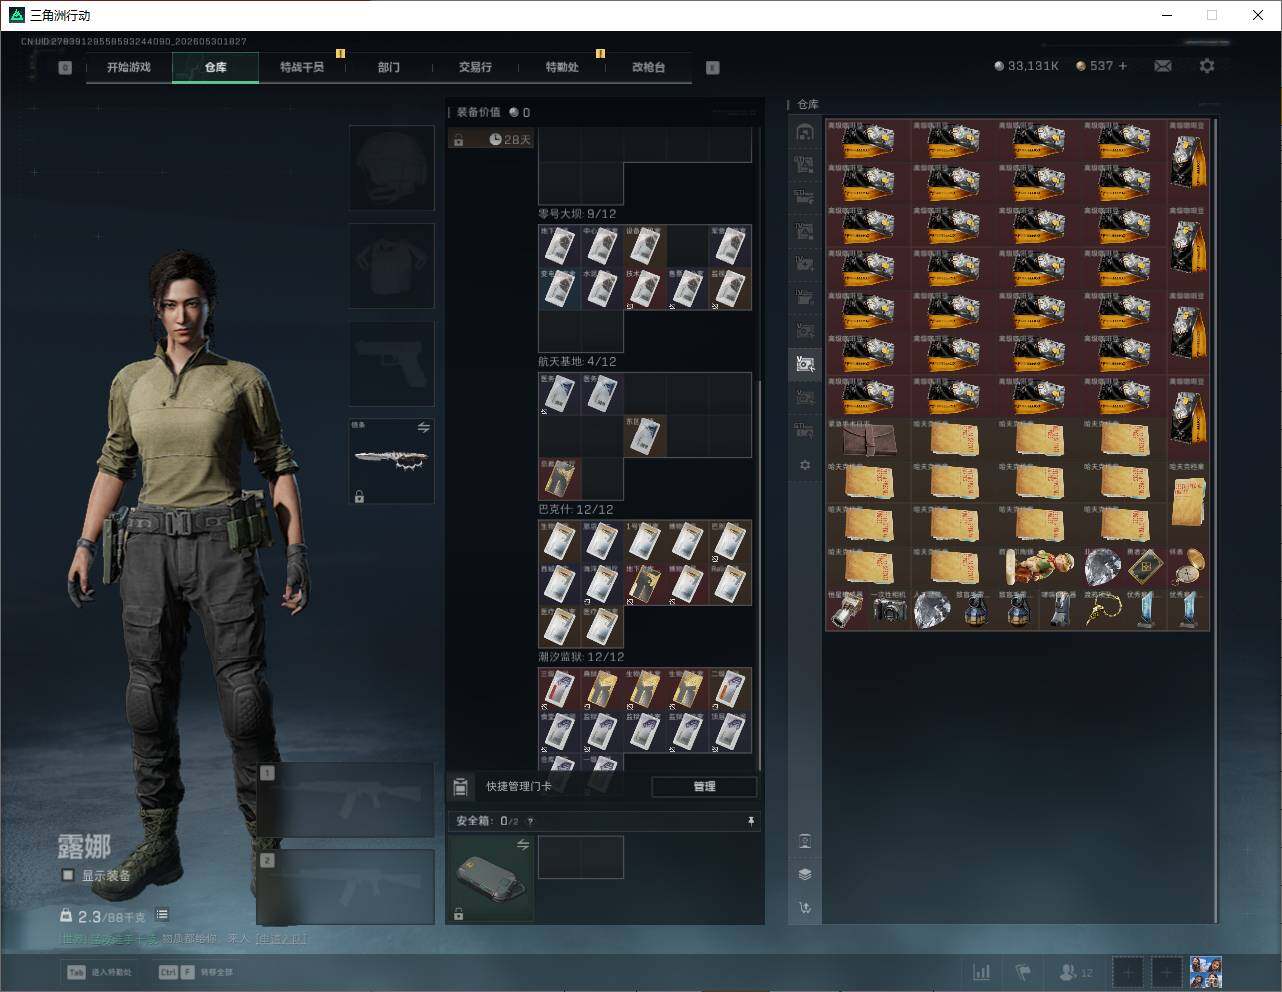The image size is (1282, 992).
Task: Select the first keycard under 零号大坝
Action: tap(560, 246)
